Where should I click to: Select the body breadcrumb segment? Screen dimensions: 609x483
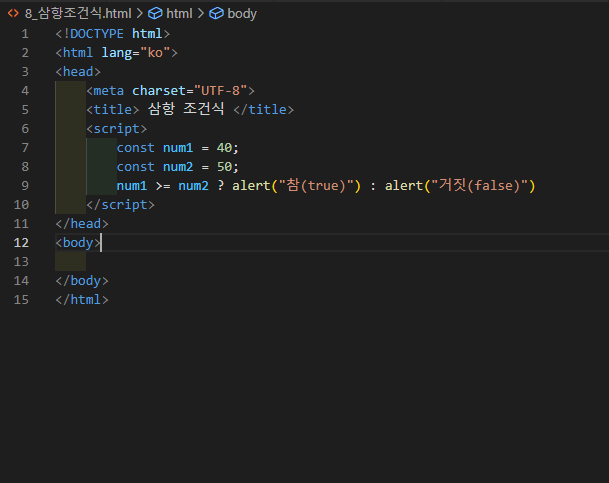click(242, 14)
